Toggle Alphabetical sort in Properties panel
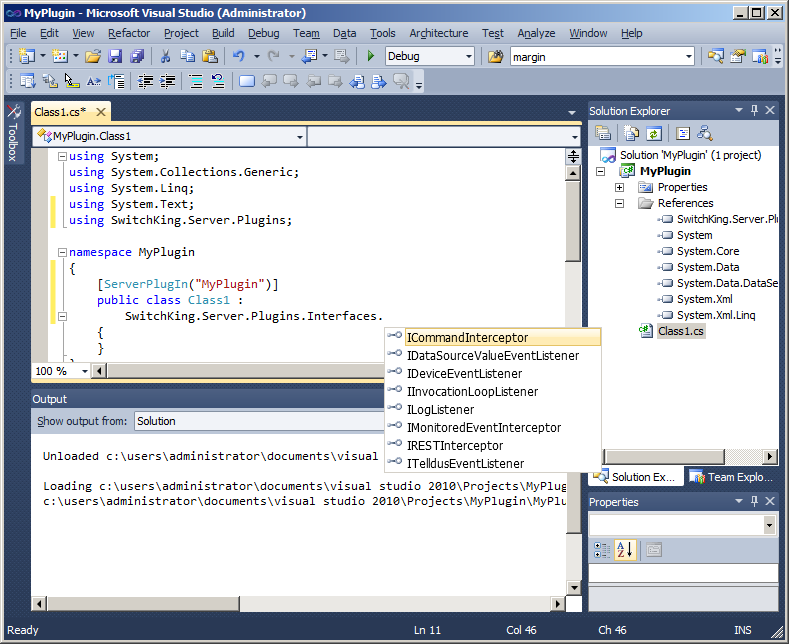 624,550
